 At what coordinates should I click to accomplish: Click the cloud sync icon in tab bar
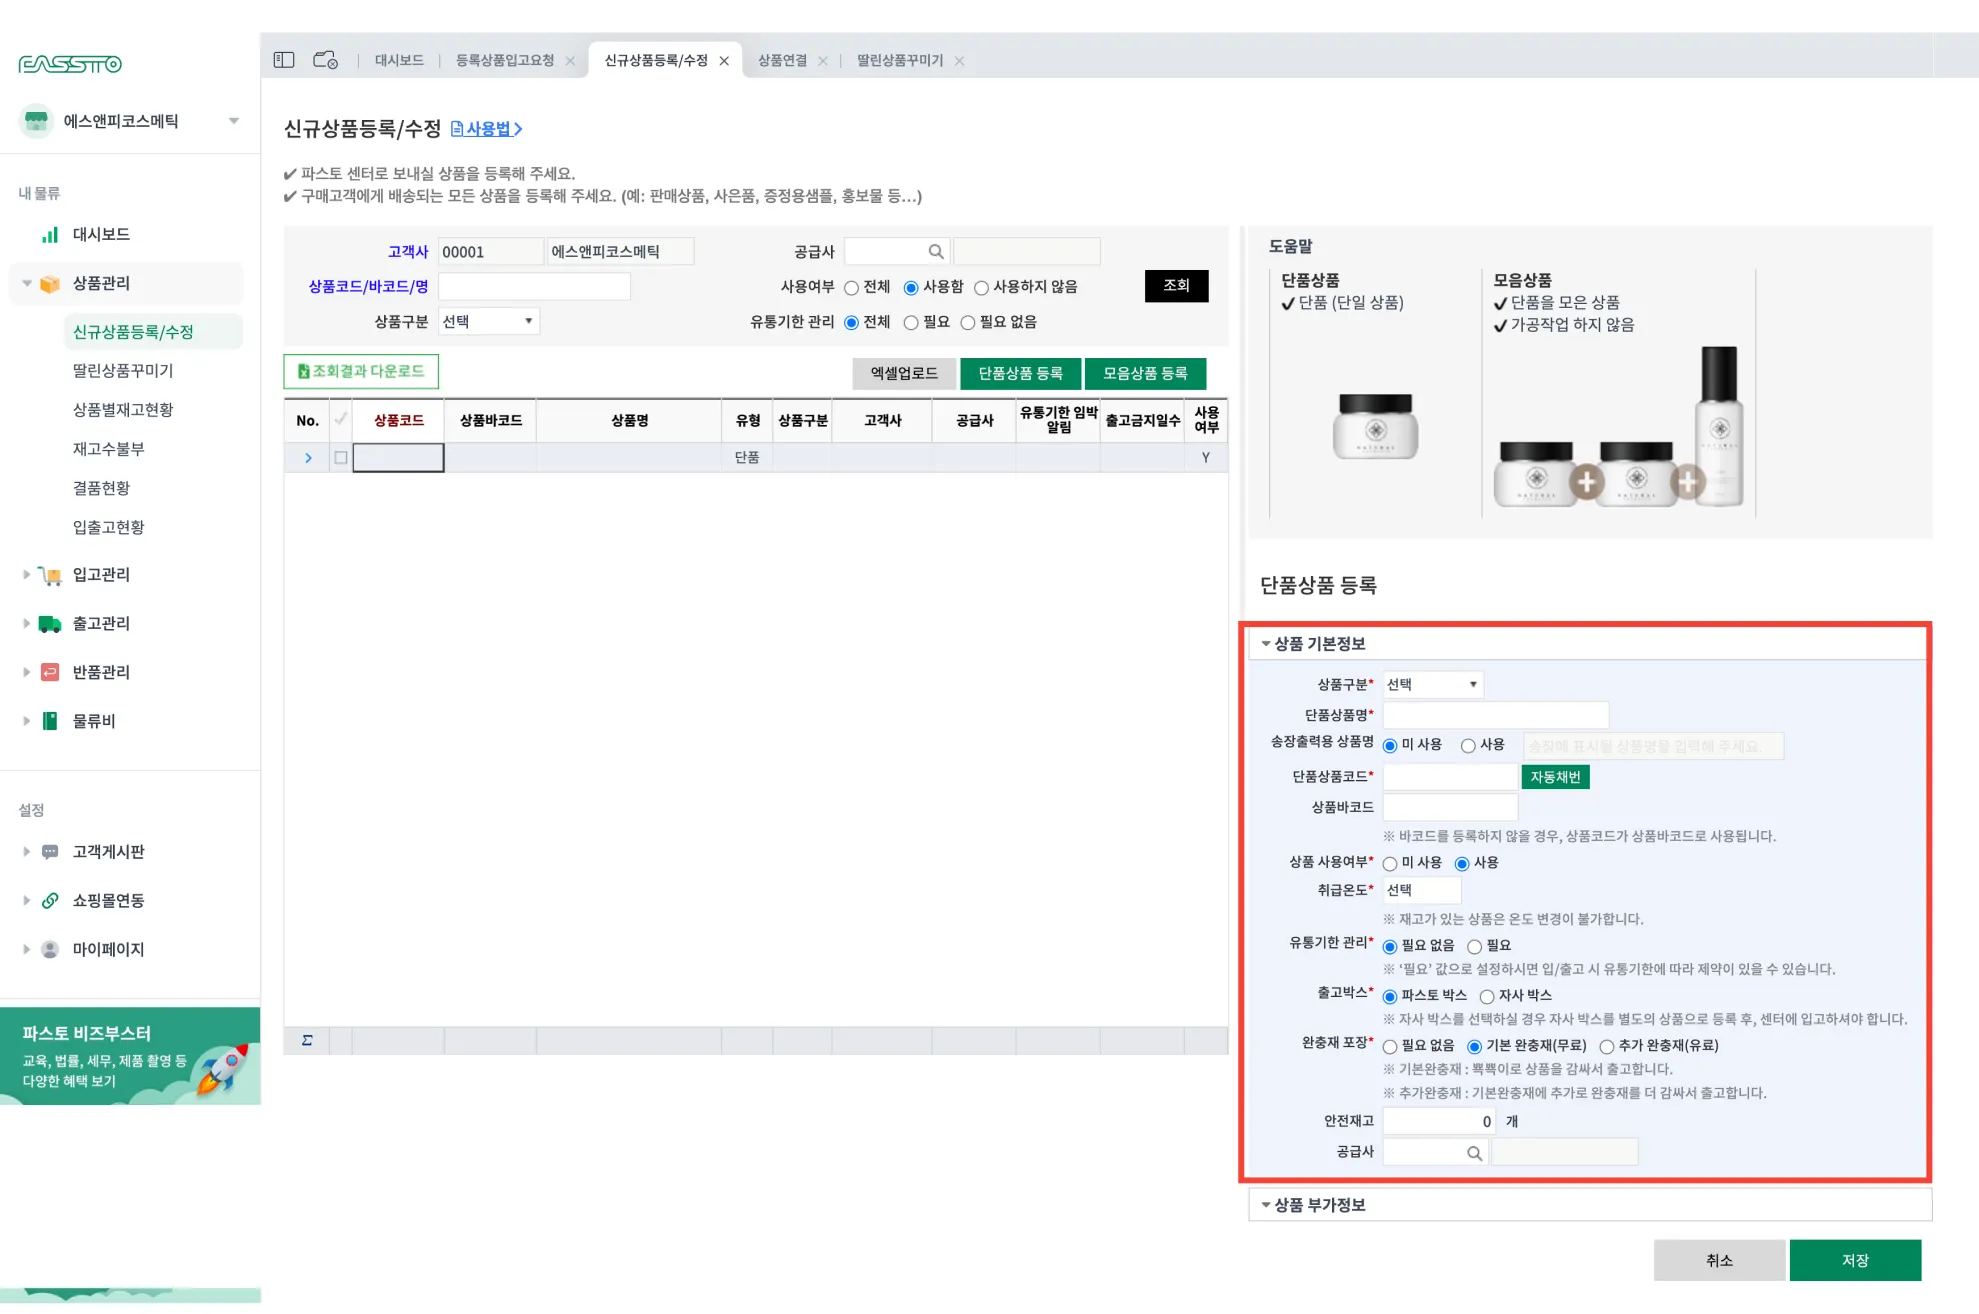(x=325, y=60)
